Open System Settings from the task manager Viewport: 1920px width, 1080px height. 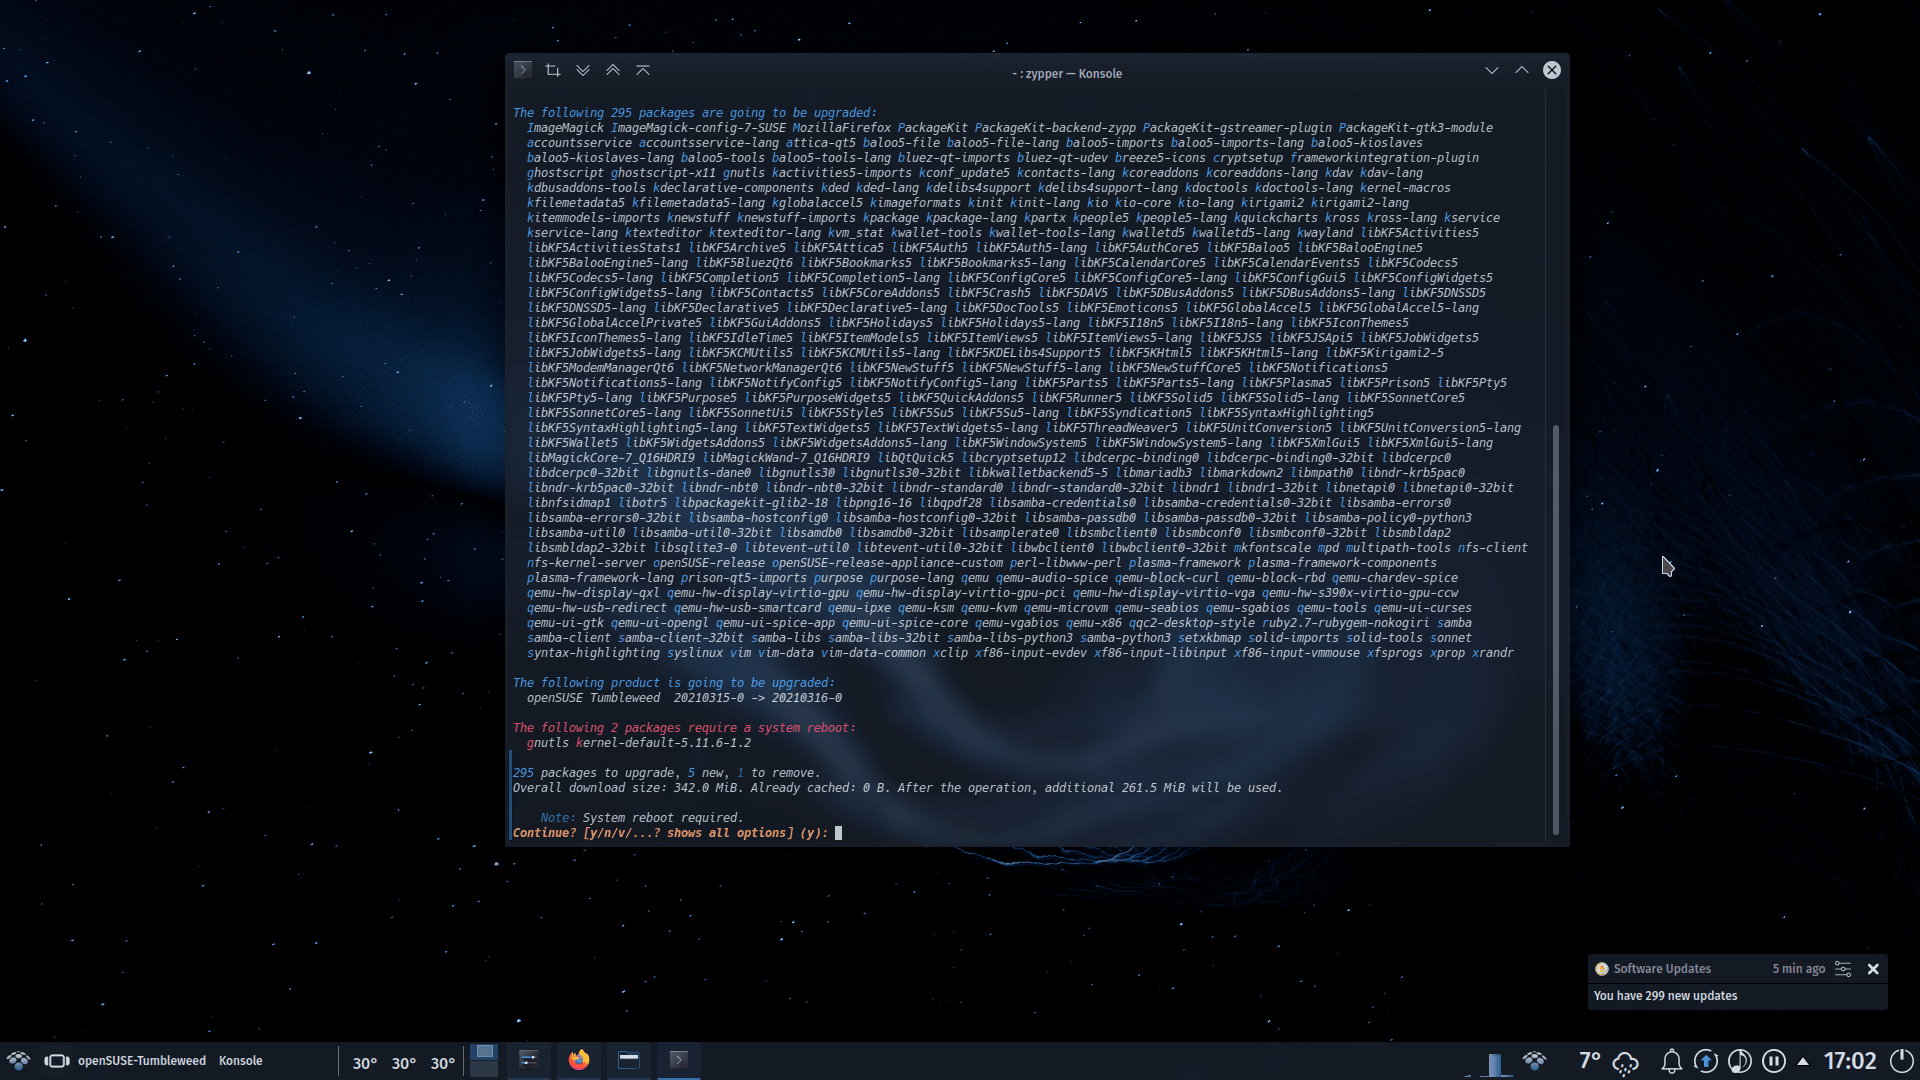[x=529, y=1060]
